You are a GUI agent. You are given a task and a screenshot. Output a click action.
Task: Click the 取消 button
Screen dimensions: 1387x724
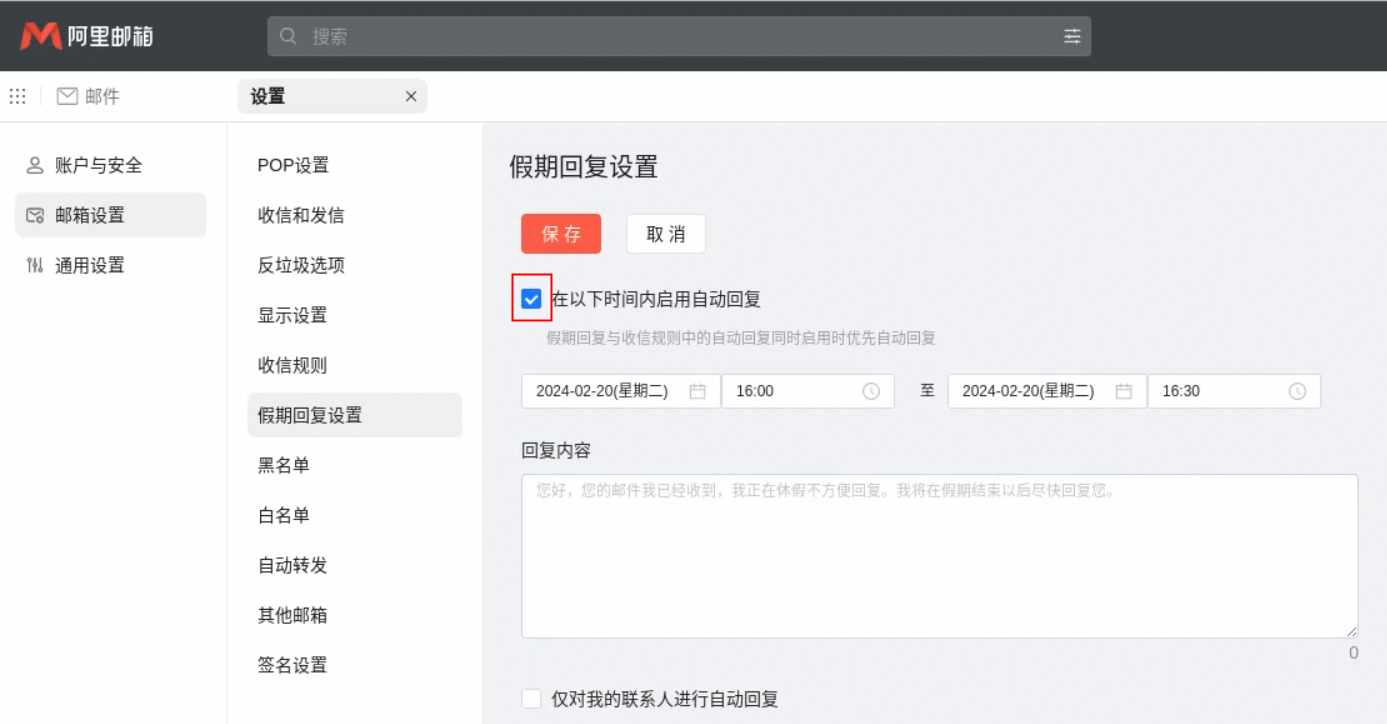tap(666, 234)
